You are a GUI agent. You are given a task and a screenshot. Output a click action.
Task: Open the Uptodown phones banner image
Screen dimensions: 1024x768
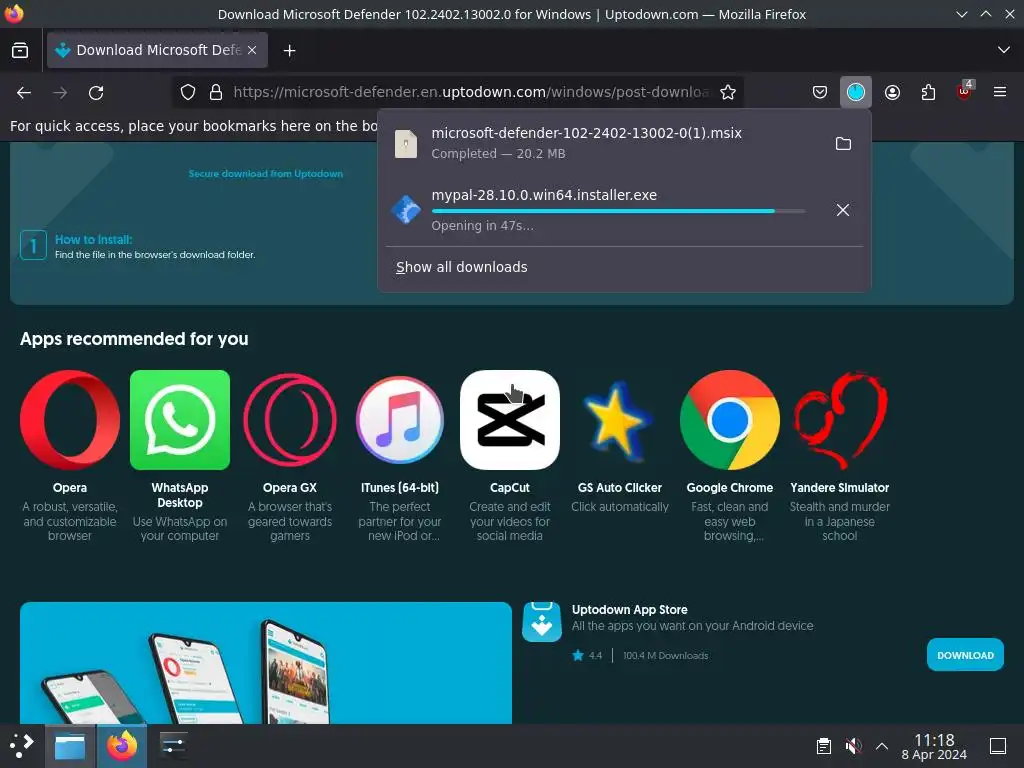click(x=266, y=663)
